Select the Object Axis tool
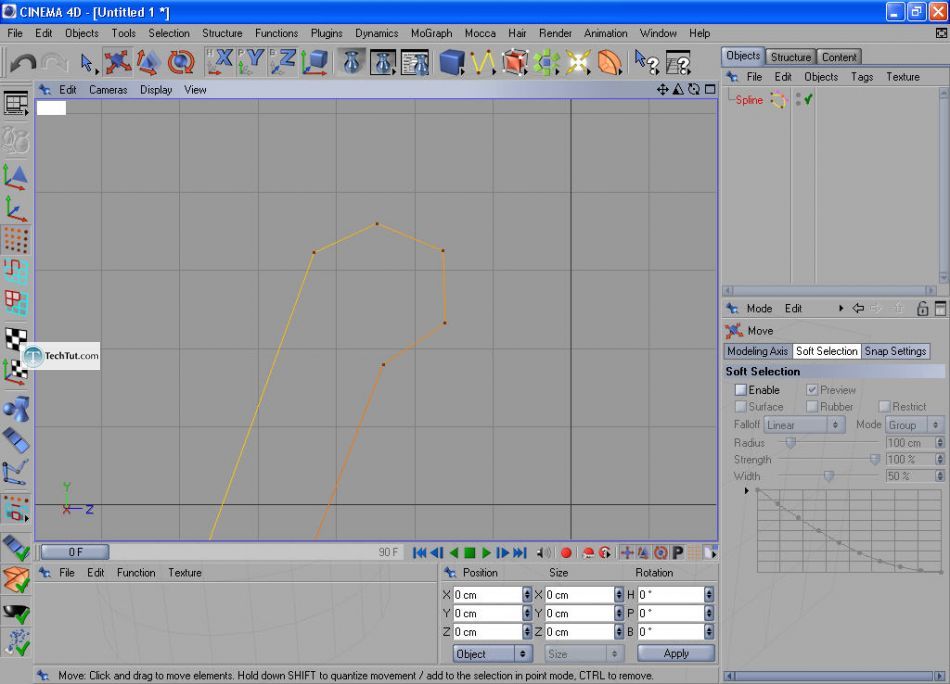Viewport: 950px width, 684px height. pyautogui.click(x=16, y=209)
